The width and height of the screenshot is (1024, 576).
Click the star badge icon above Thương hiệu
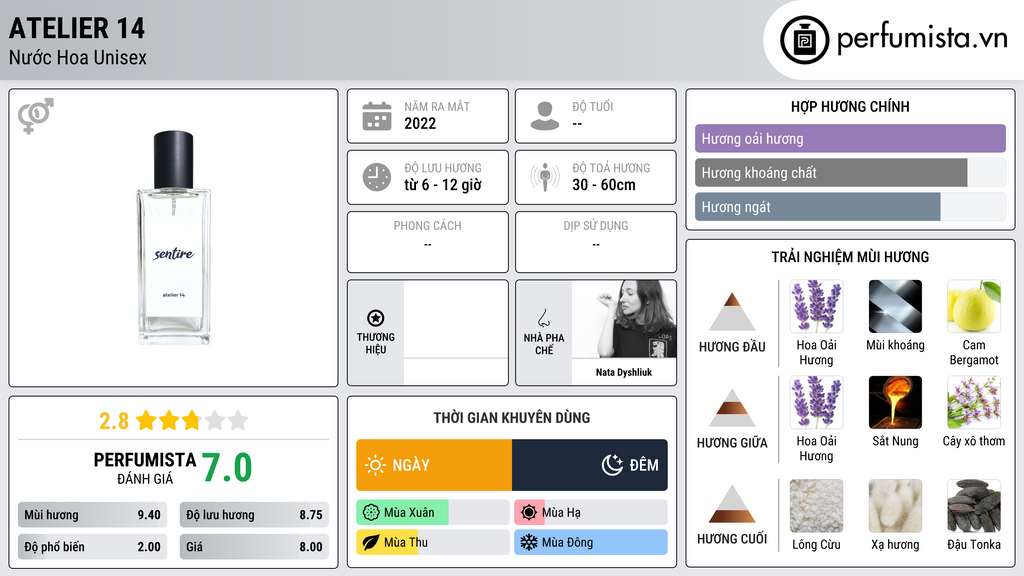[x=376, y=318]
